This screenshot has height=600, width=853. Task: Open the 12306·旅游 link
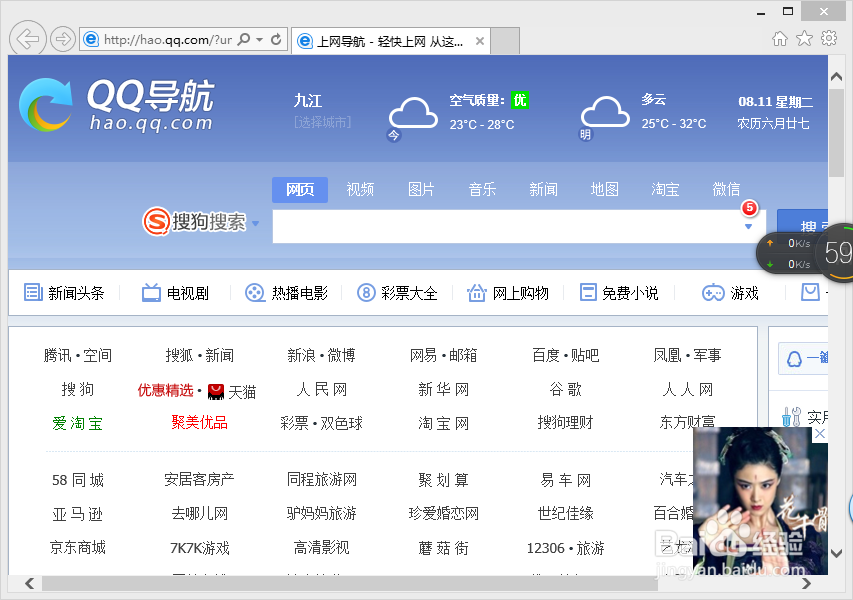(x=565, y=548)
